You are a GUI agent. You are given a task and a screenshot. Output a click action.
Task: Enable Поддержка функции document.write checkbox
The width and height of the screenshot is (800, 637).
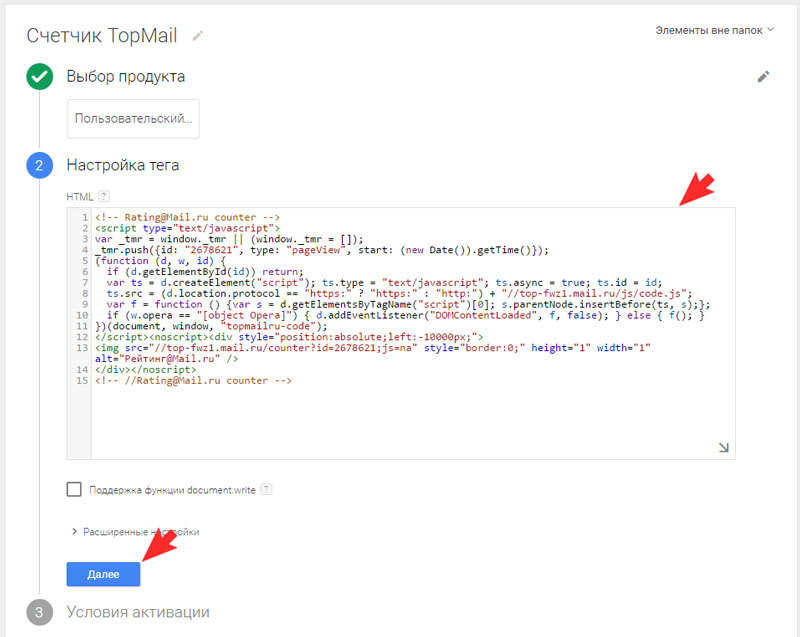[74, 489]
